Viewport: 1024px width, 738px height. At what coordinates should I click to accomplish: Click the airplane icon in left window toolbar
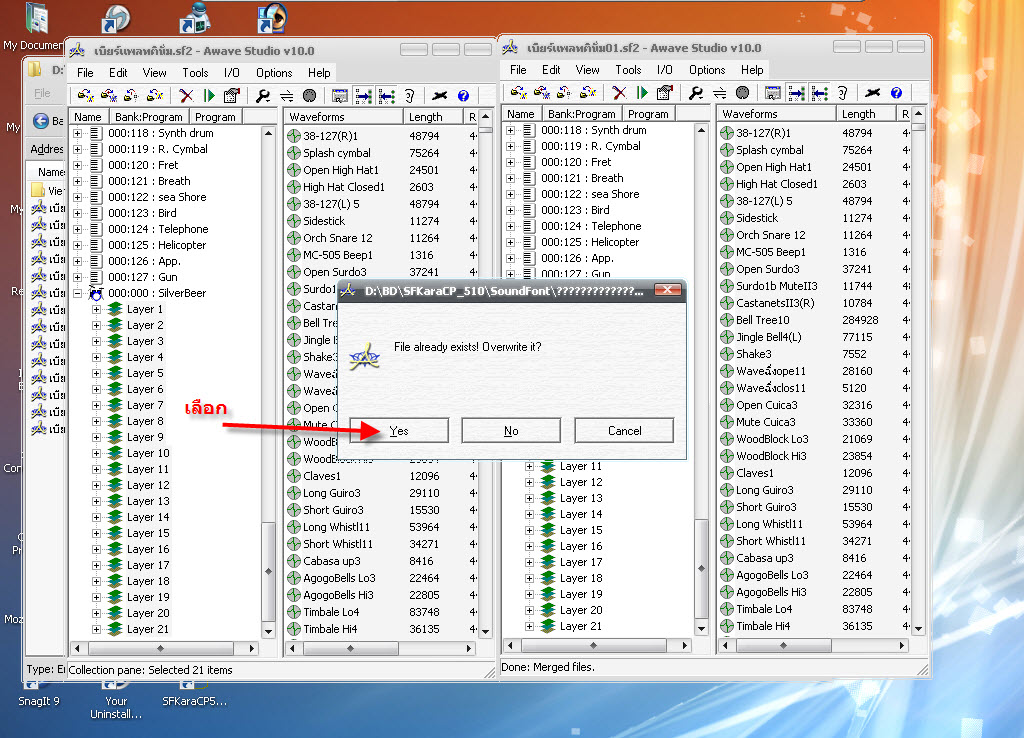point(440,96)
